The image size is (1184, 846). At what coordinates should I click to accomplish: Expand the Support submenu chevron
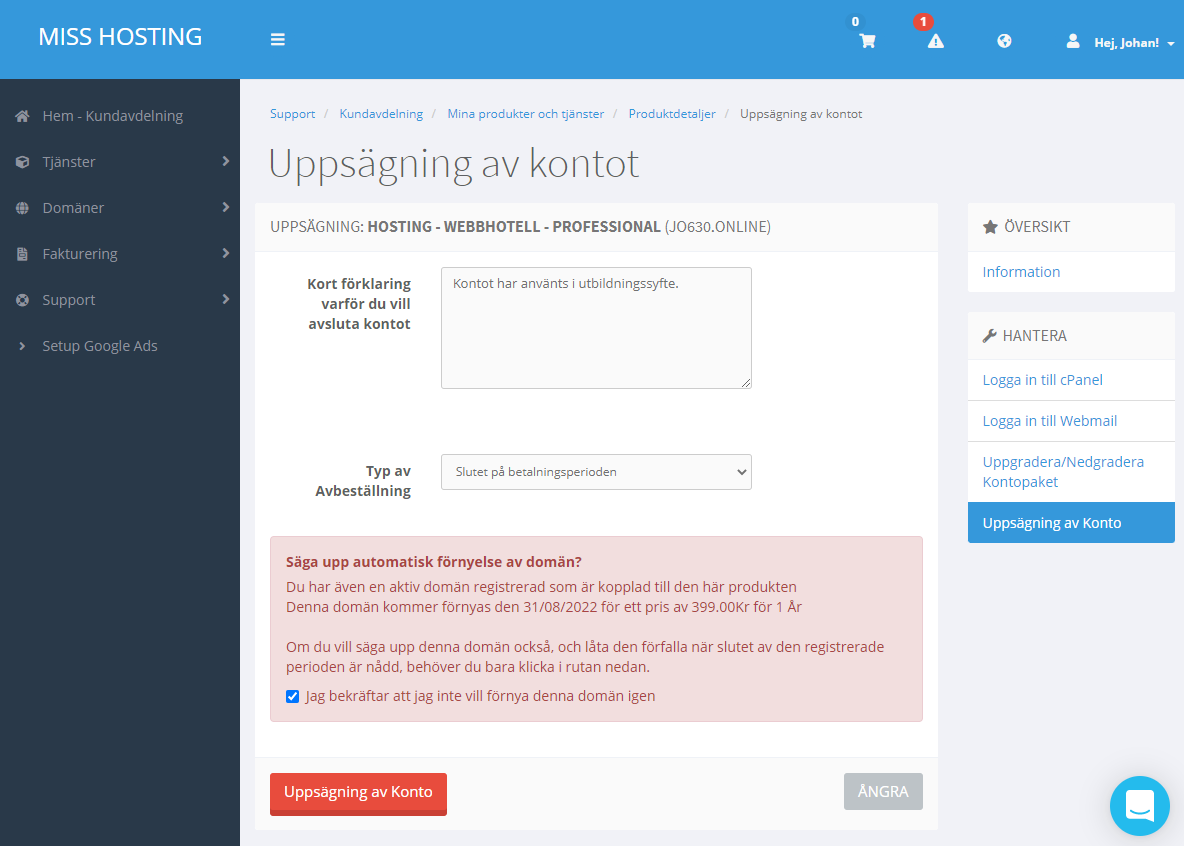225,299
